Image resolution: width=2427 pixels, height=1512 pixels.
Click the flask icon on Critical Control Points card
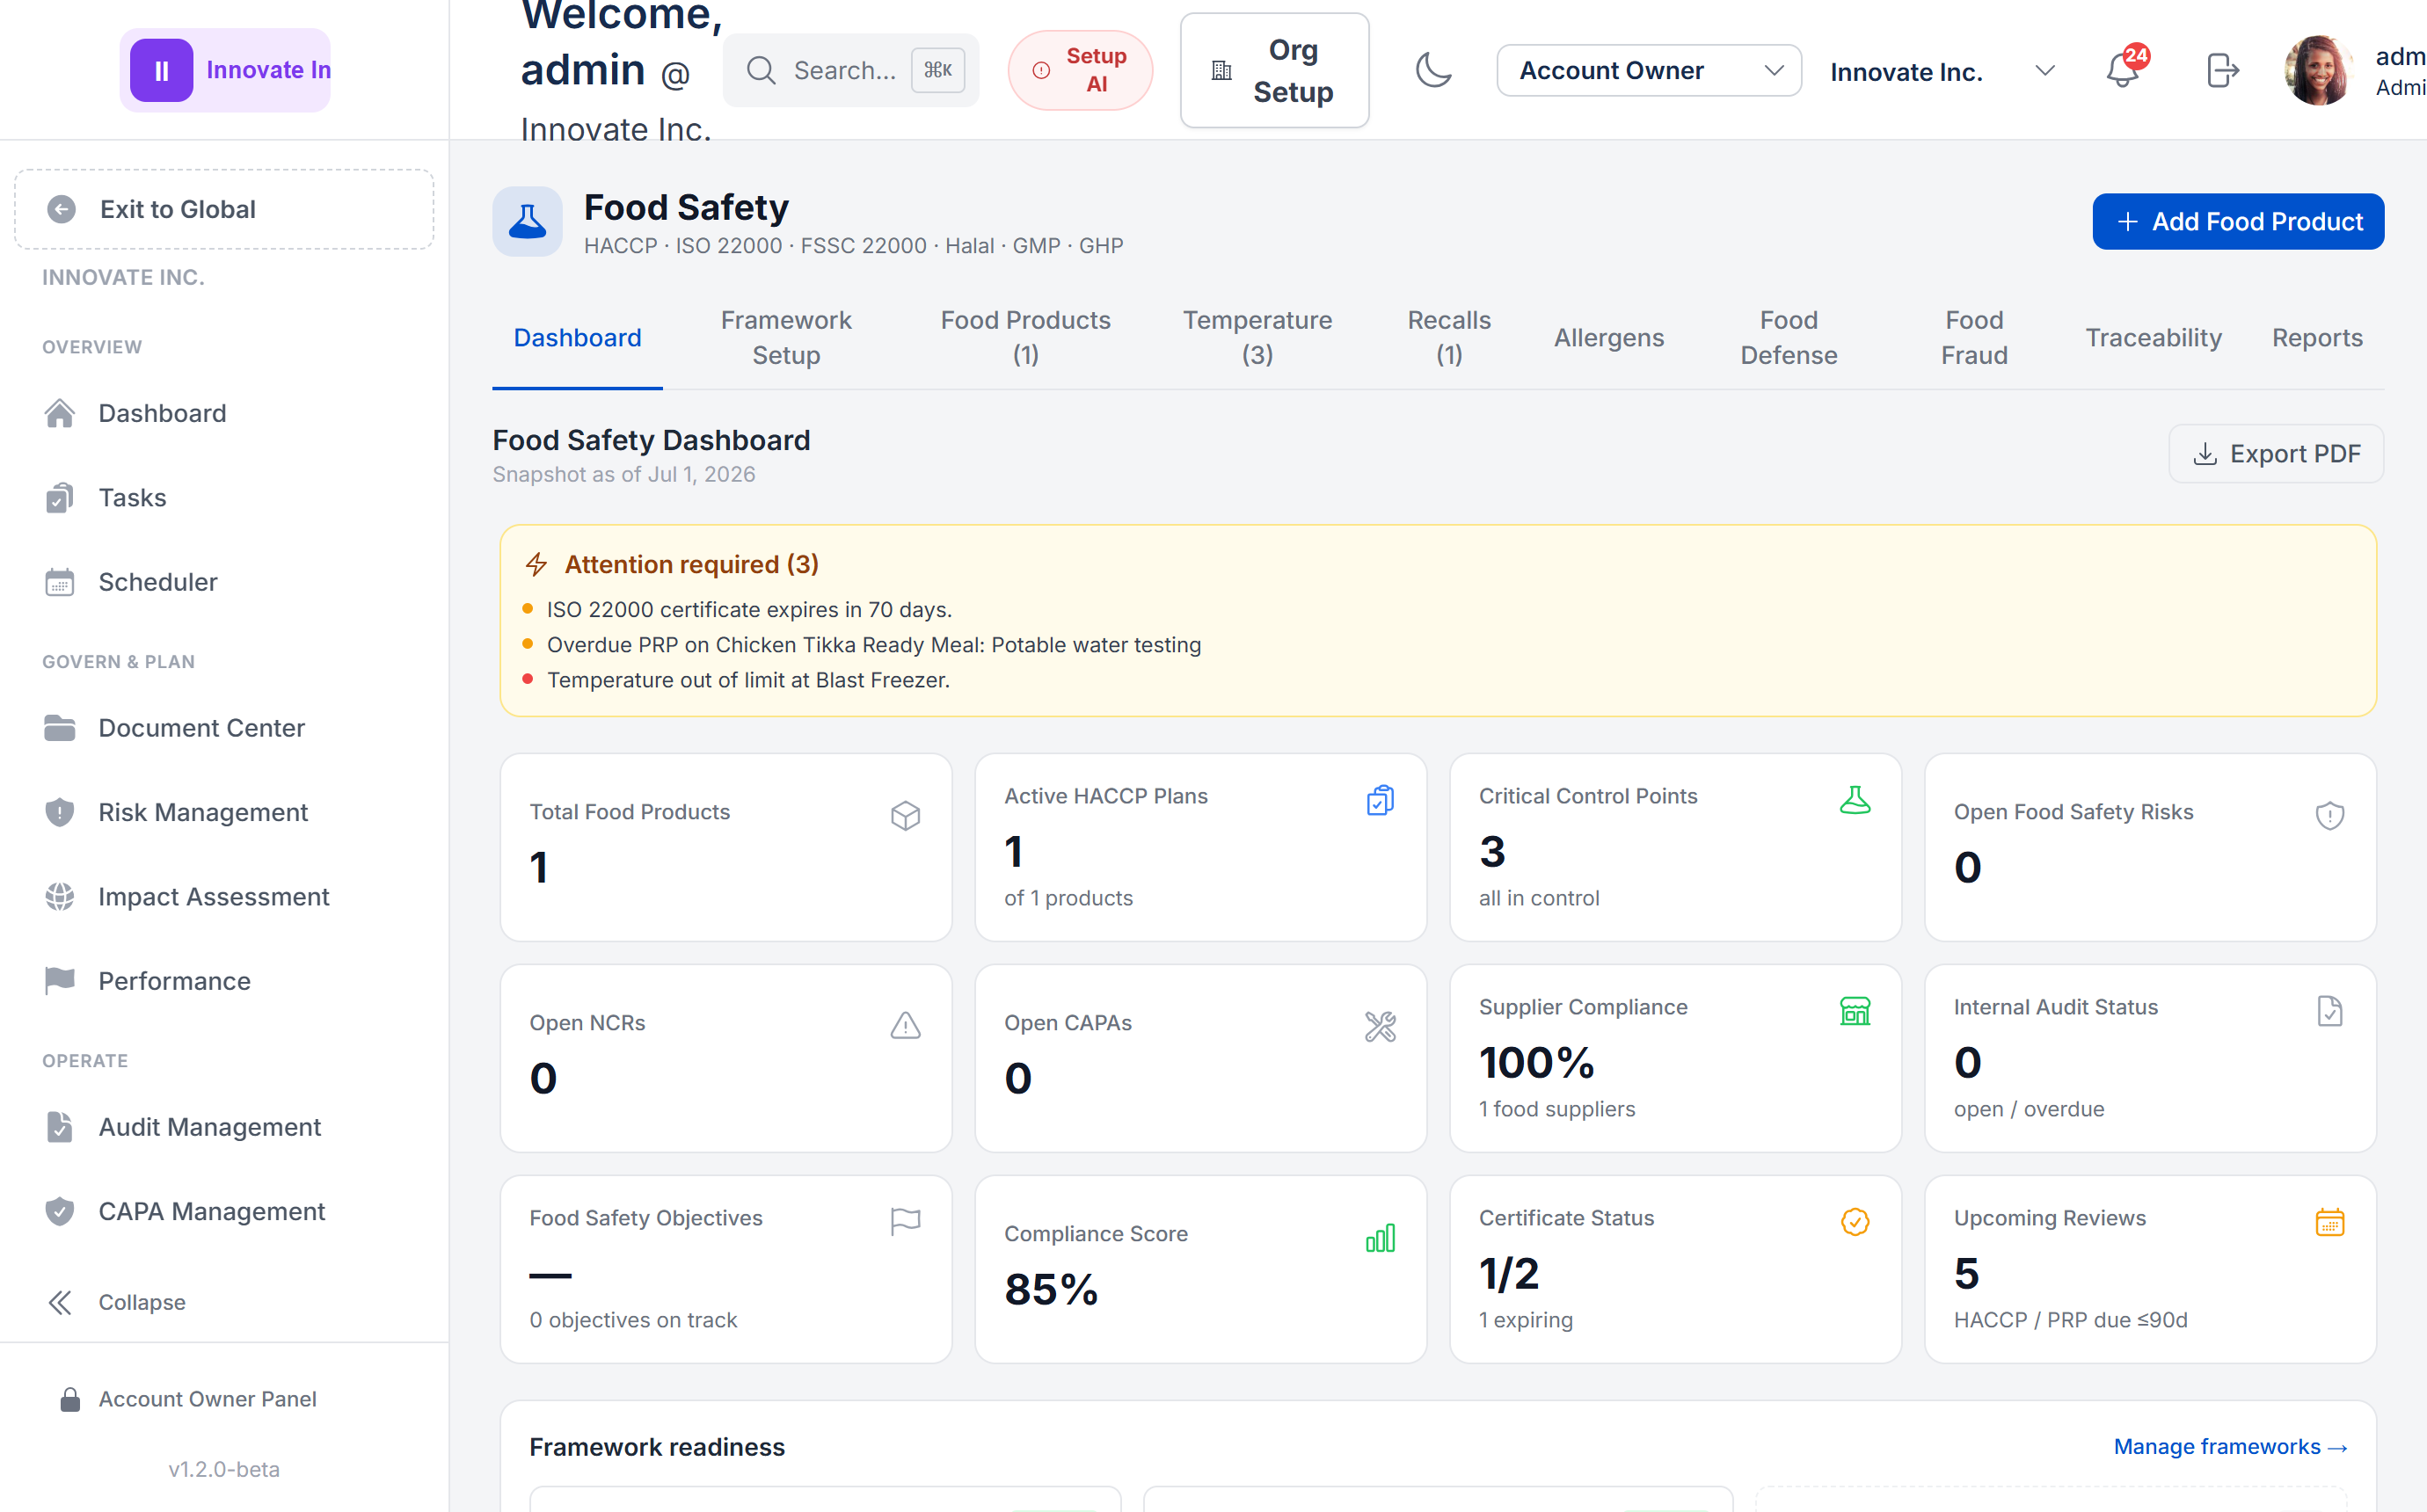(x=1855, y=800)
